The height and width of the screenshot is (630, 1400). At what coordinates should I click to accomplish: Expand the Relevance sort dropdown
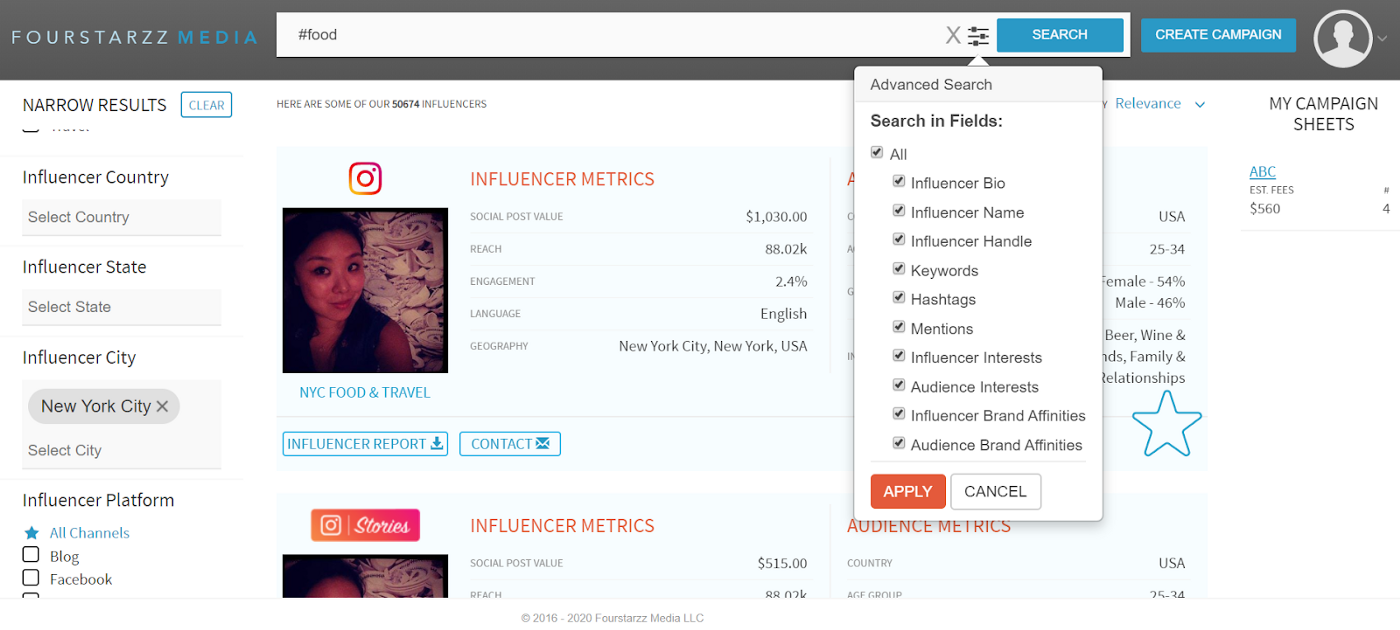pos(1160,104)
